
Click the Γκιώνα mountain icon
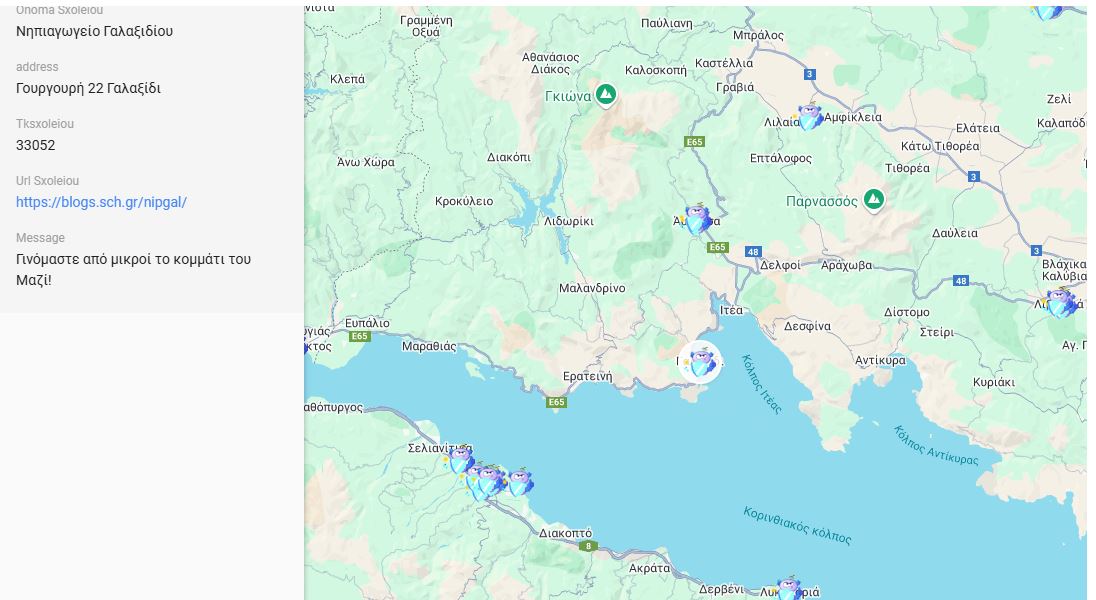(605, 95)
